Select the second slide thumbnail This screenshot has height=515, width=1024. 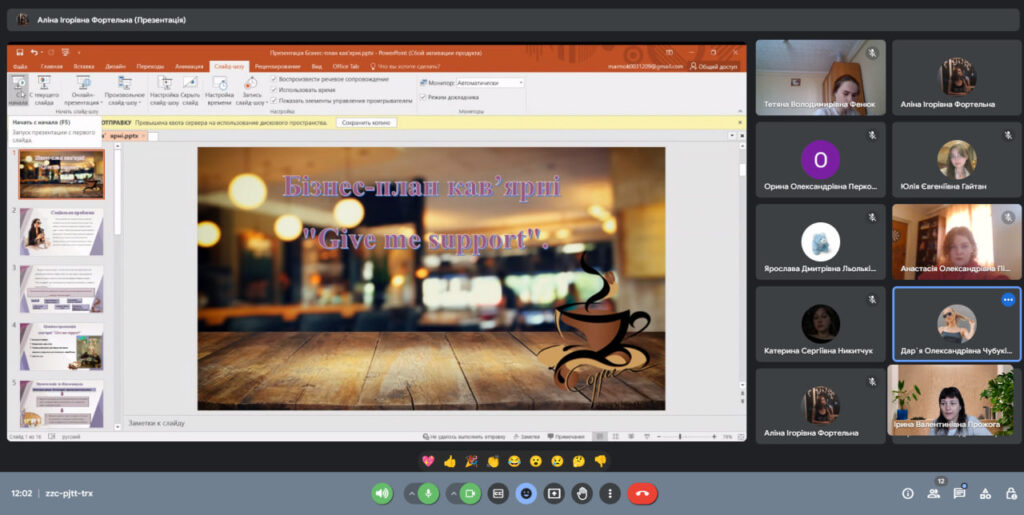coord(60,232)
